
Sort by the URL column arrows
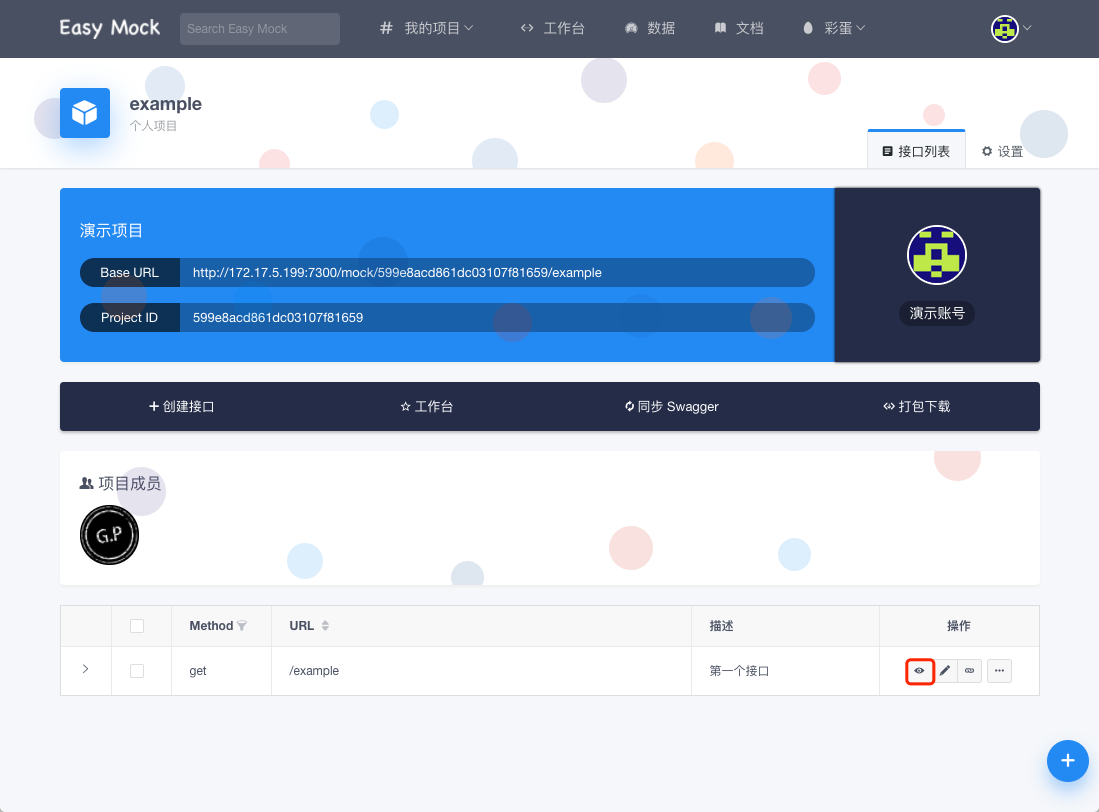tap(325, 626)
